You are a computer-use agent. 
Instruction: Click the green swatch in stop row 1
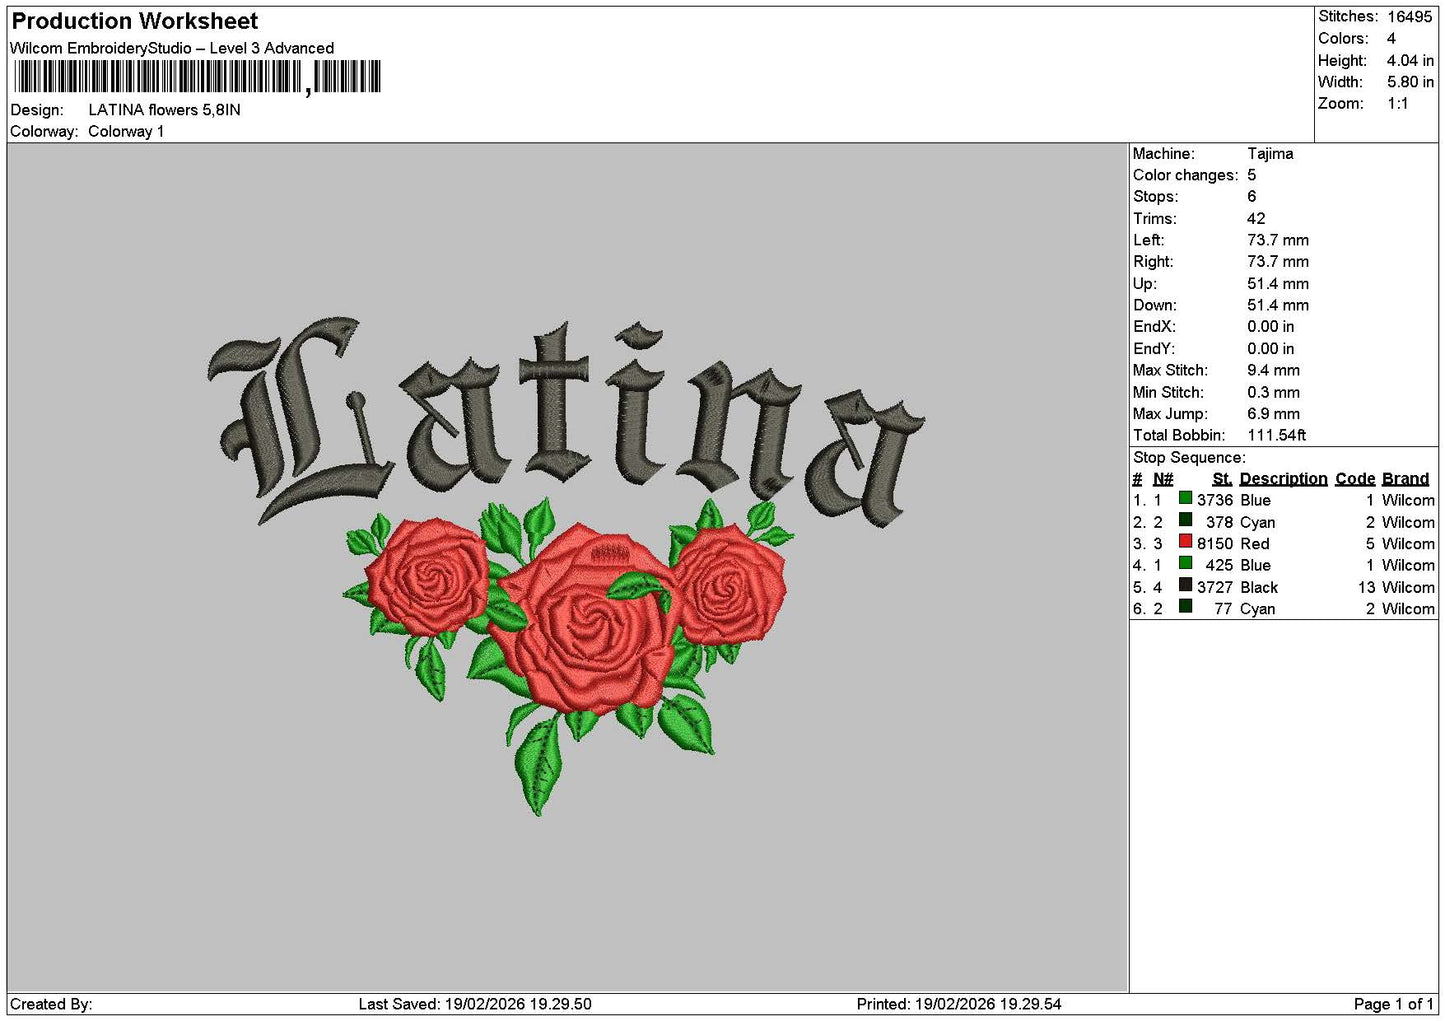(1185, 498)
